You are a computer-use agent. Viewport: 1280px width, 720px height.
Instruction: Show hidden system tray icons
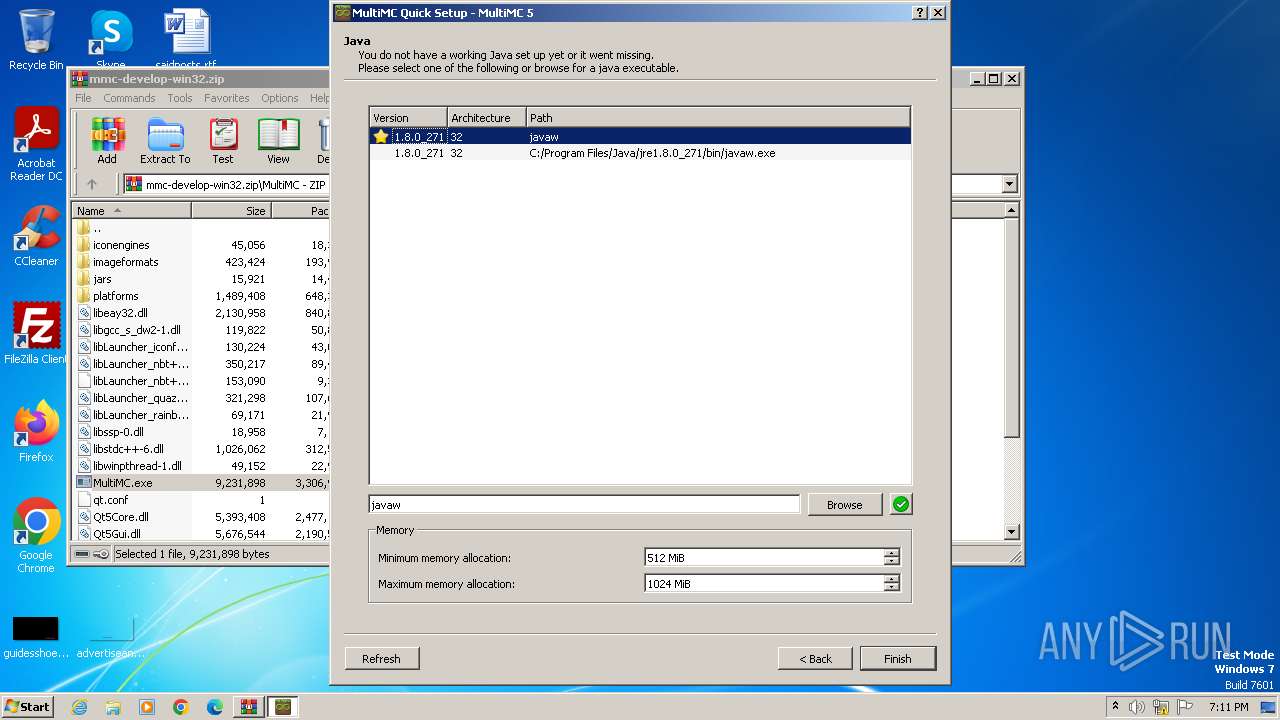click(1115, 707)
